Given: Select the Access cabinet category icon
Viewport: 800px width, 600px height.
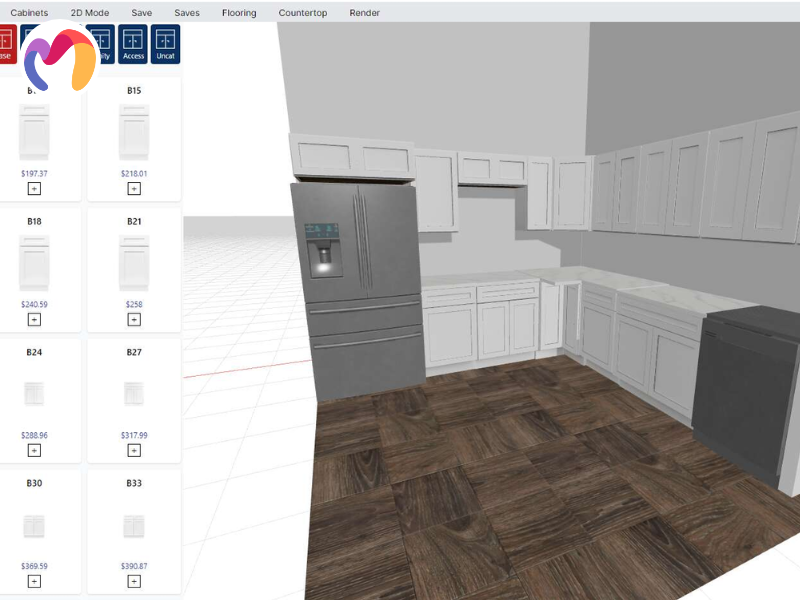Looking at the screenshot, I should 133,45.
